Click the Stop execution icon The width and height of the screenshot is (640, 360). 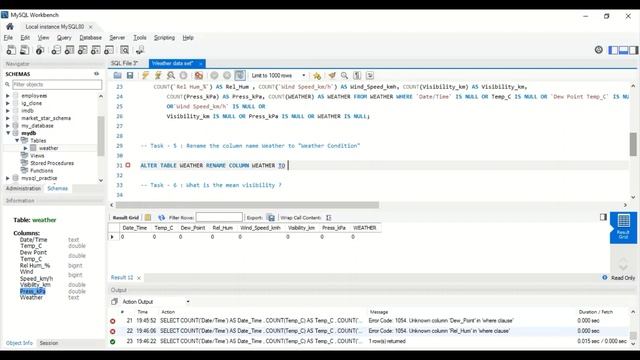pyautogui.click(x=183, y=76)
